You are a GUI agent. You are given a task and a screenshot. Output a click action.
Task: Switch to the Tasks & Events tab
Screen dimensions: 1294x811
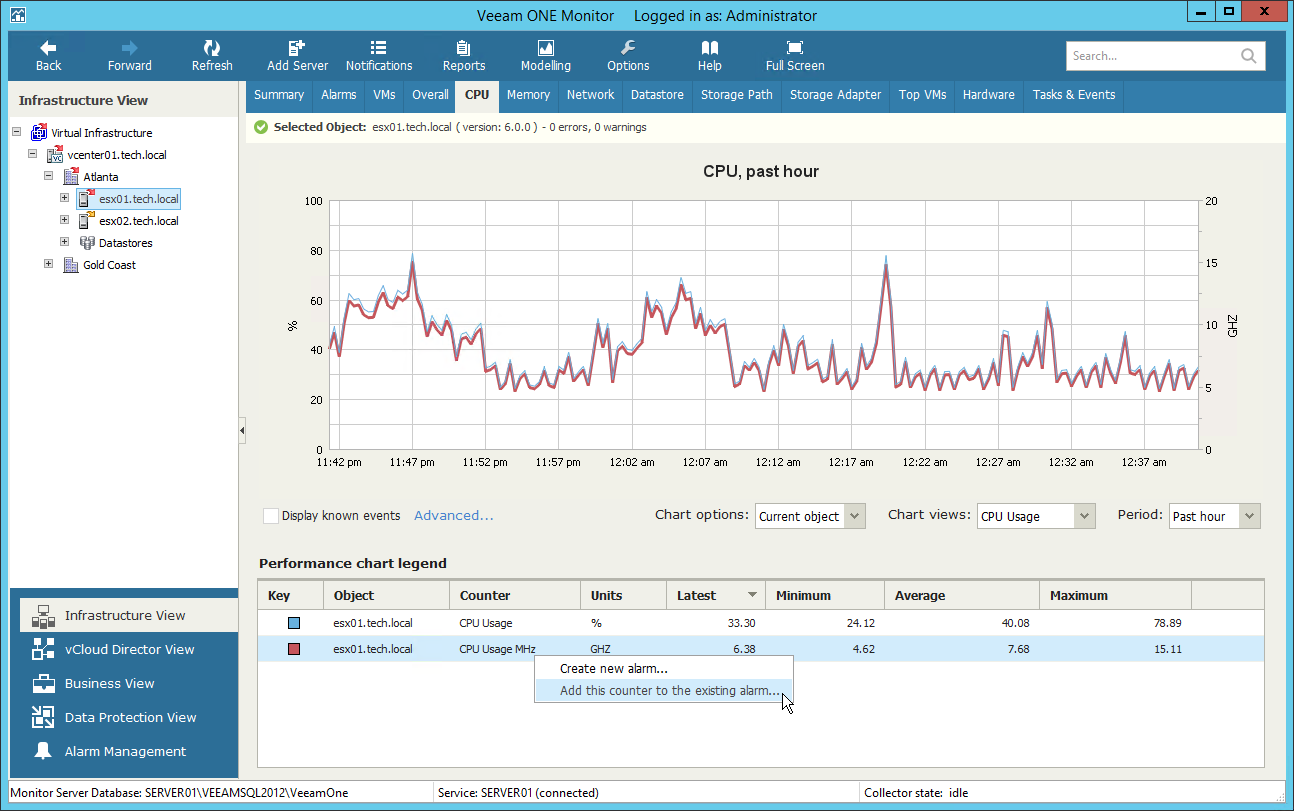[1074, 95]
